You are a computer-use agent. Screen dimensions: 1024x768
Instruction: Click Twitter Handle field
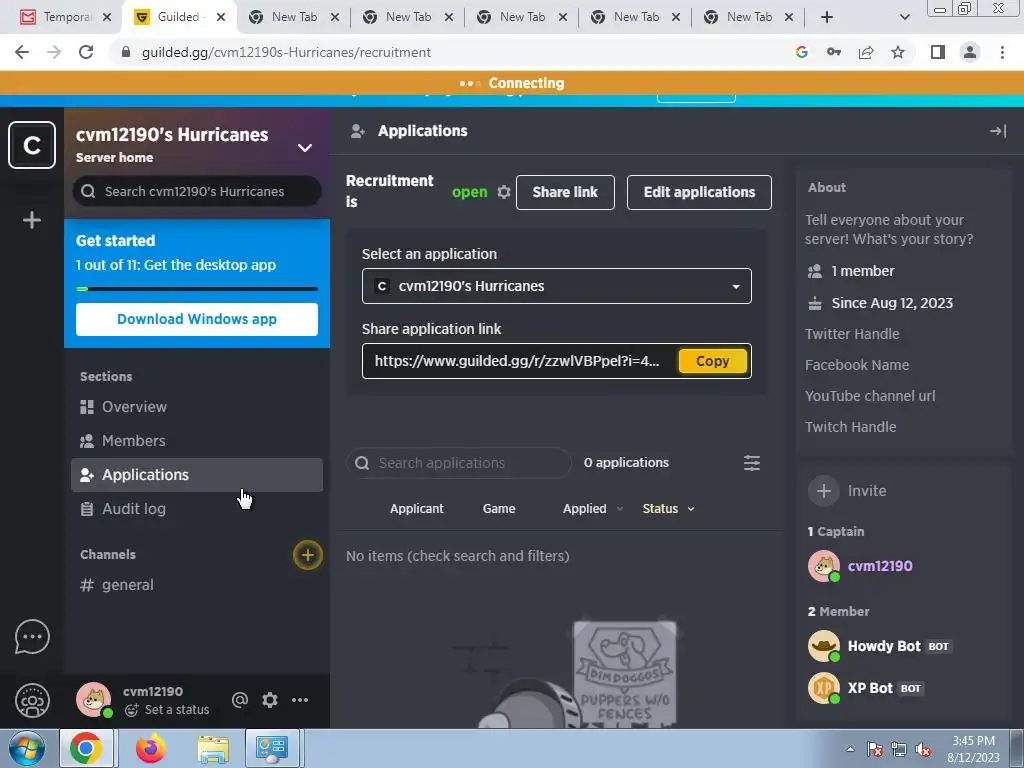[x=852, y=334]
